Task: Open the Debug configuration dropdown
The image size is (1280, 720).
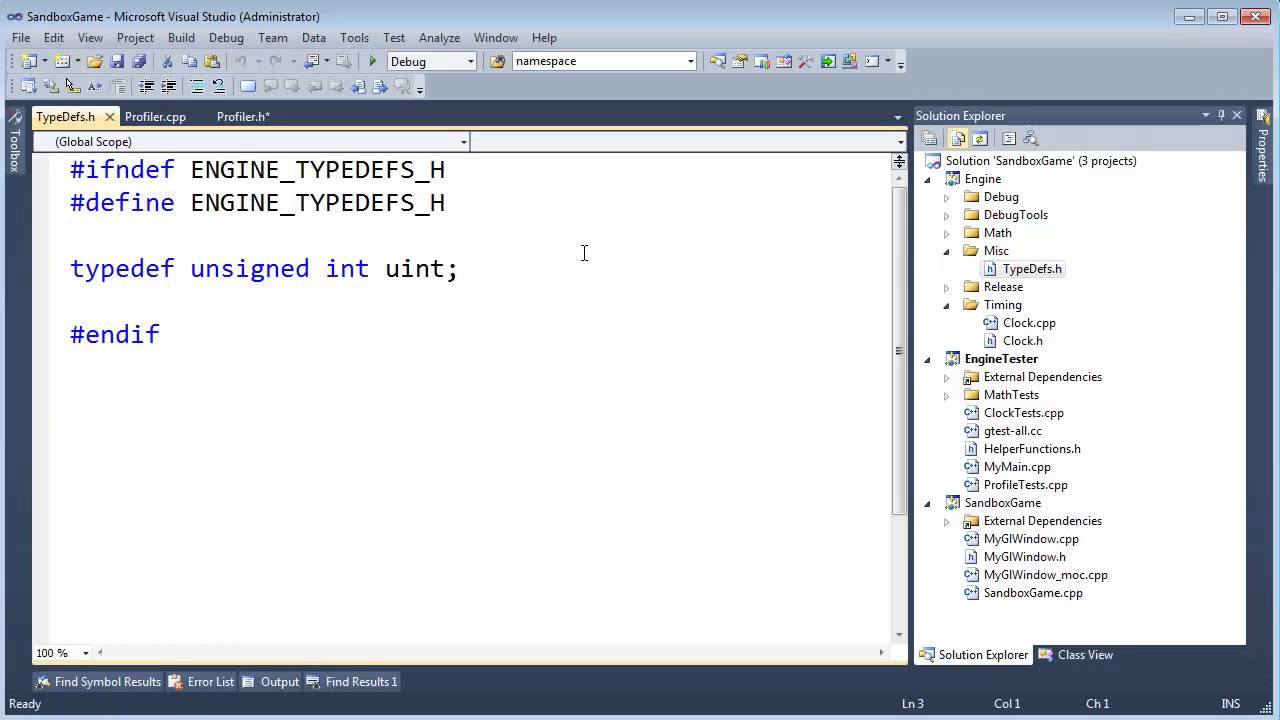Action: coord(470,61)
